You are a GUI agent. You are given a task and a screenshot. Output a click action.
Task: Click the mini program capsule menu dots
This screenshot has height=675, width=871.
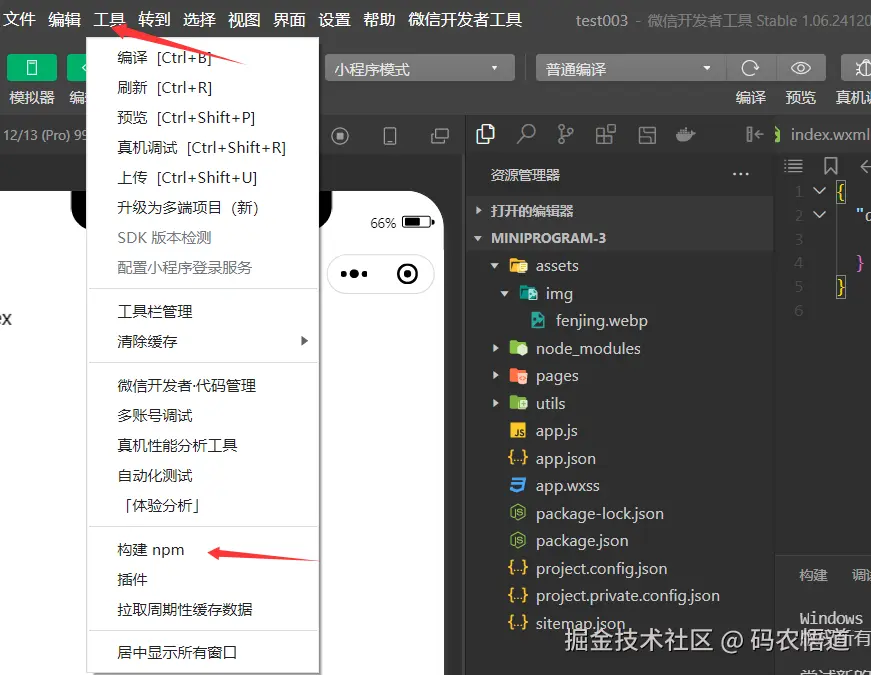coord(354,274)
